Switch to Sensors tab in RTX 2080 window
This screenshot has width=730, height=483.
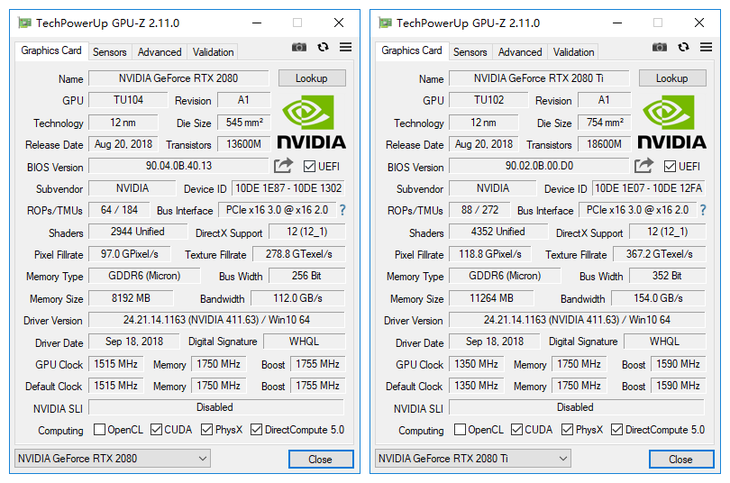click(x=109, y=52)
